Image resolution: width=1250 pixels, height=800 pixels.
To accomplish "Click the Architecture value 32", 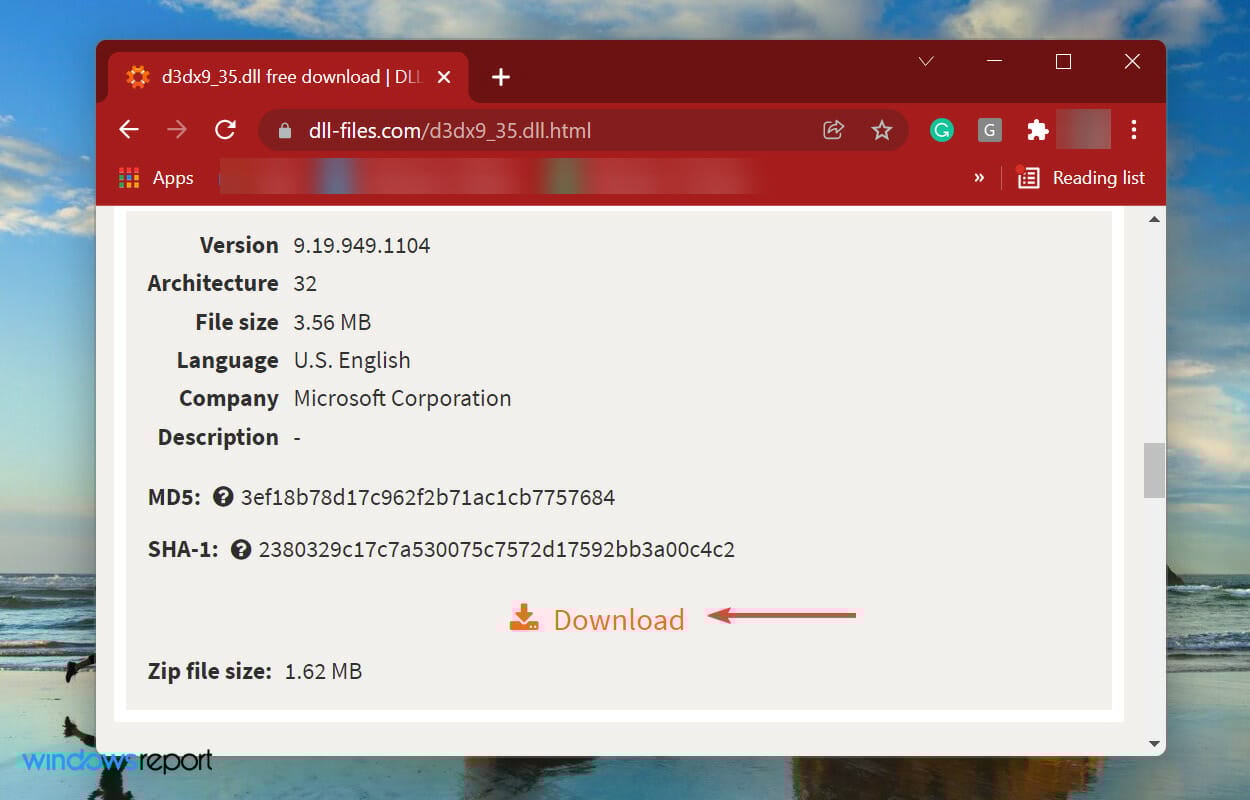I will [305, 284].
